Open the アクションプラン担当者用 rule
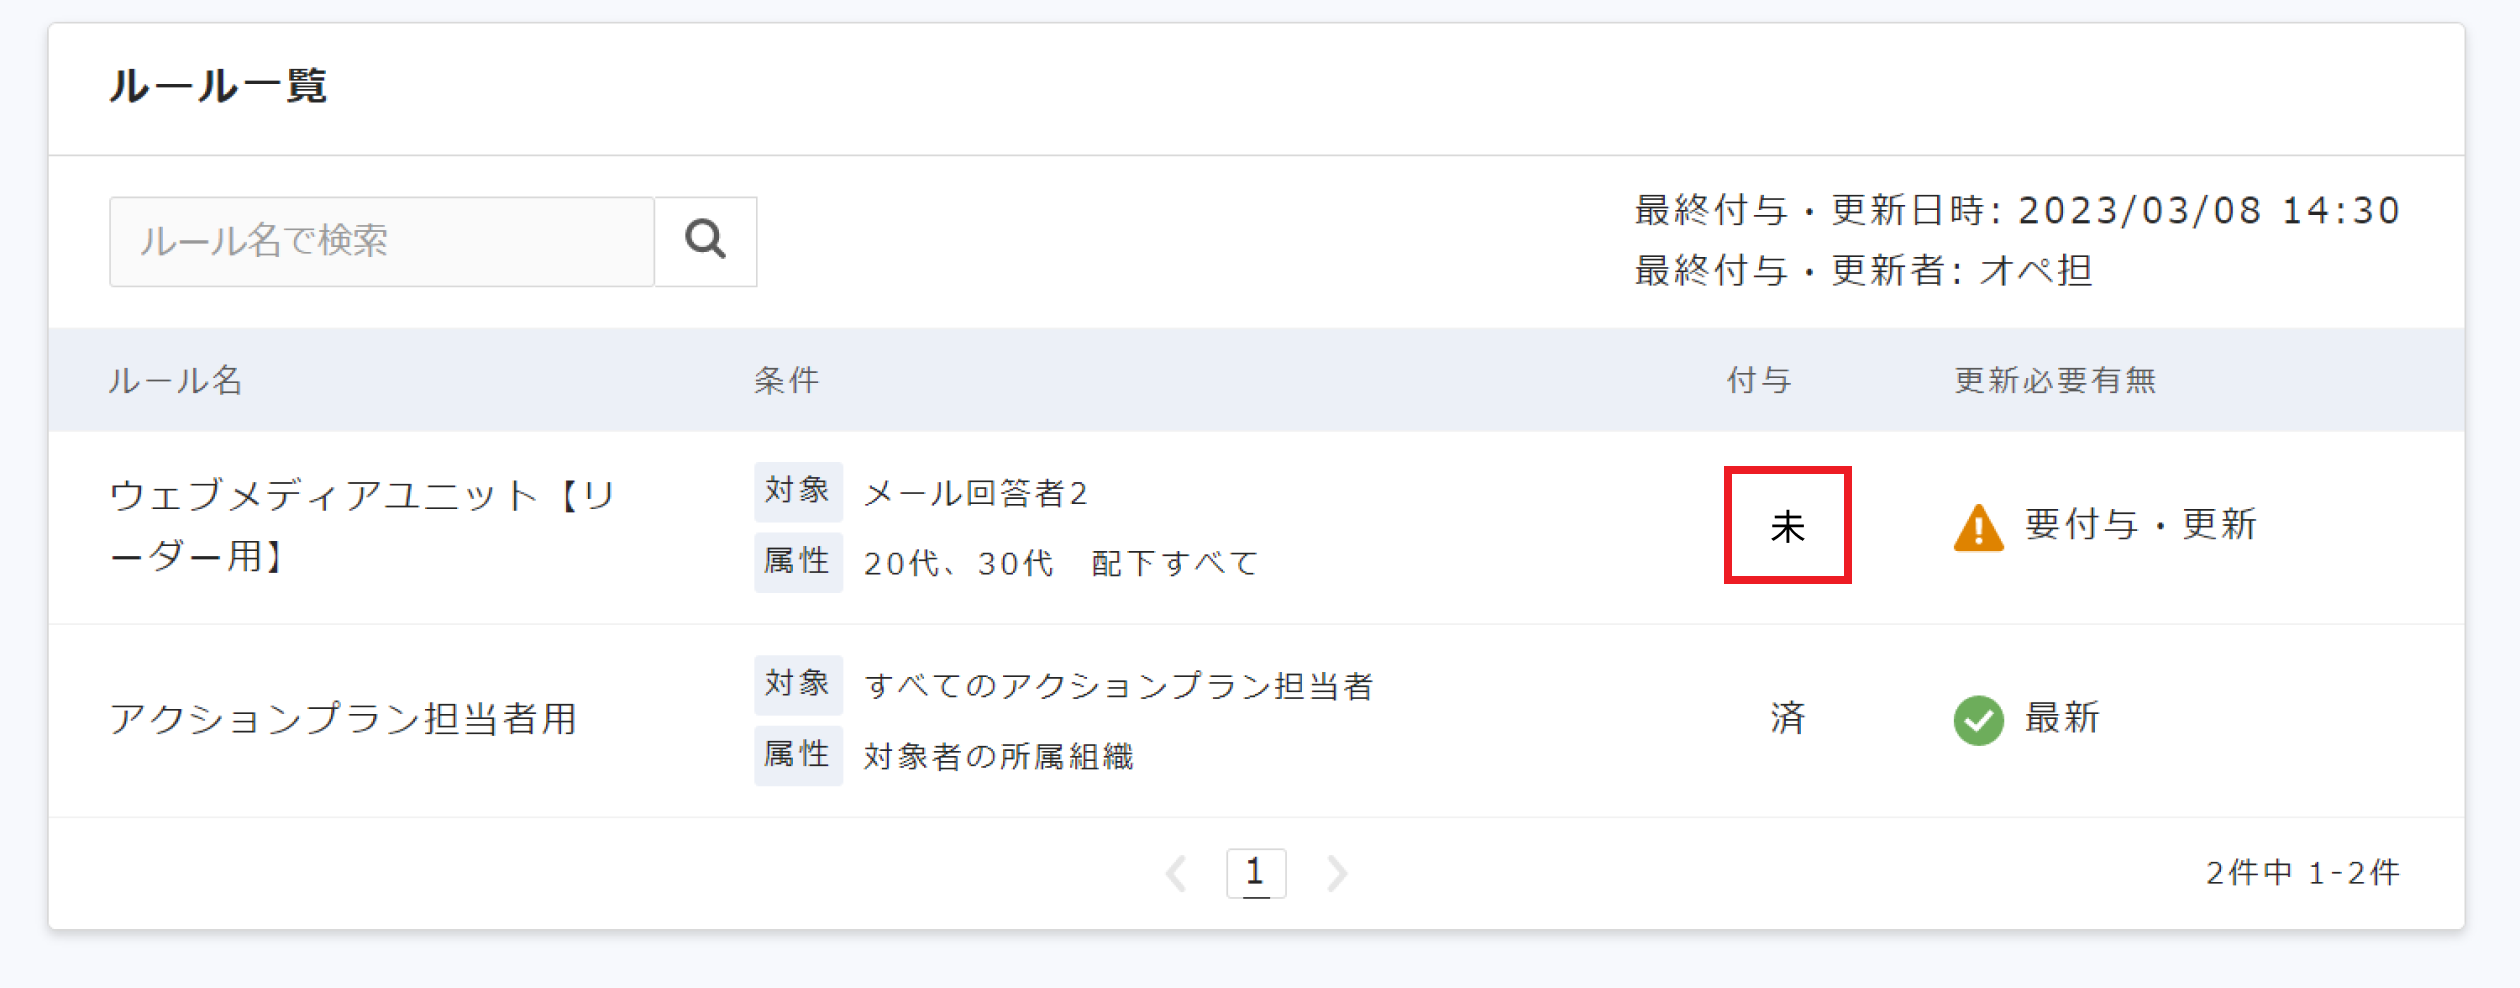Viewport: 2520px width, 988px height. (x=343, y=719)
